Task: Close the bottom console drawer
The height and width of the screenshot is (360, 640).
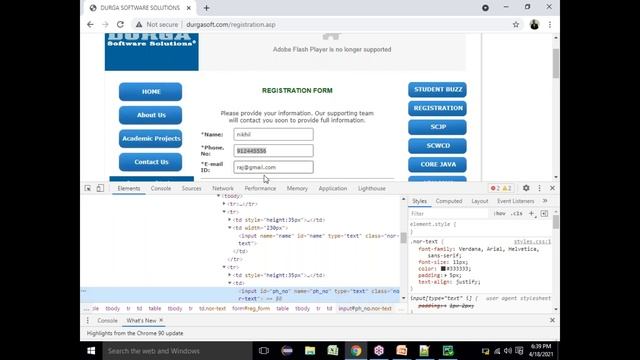Action: click(x=552, y=320)
